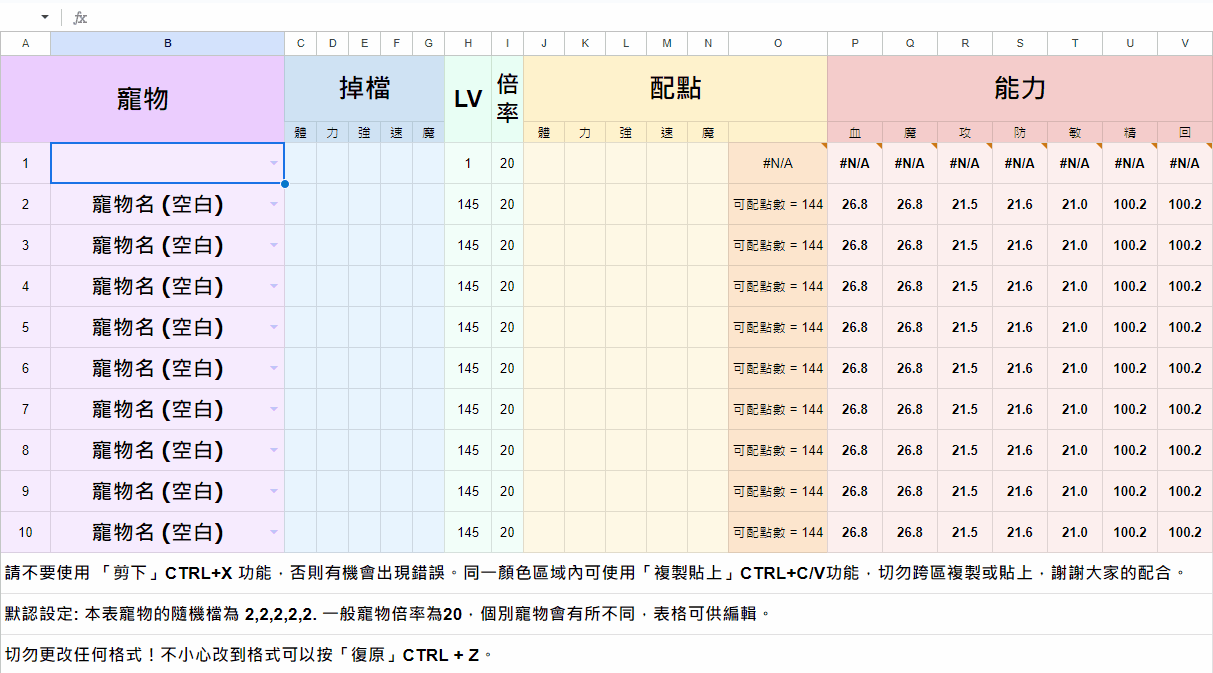Click 可配點數 = 144 cell in row 2
Viewport: 1213px width, 673px height.
778,204
